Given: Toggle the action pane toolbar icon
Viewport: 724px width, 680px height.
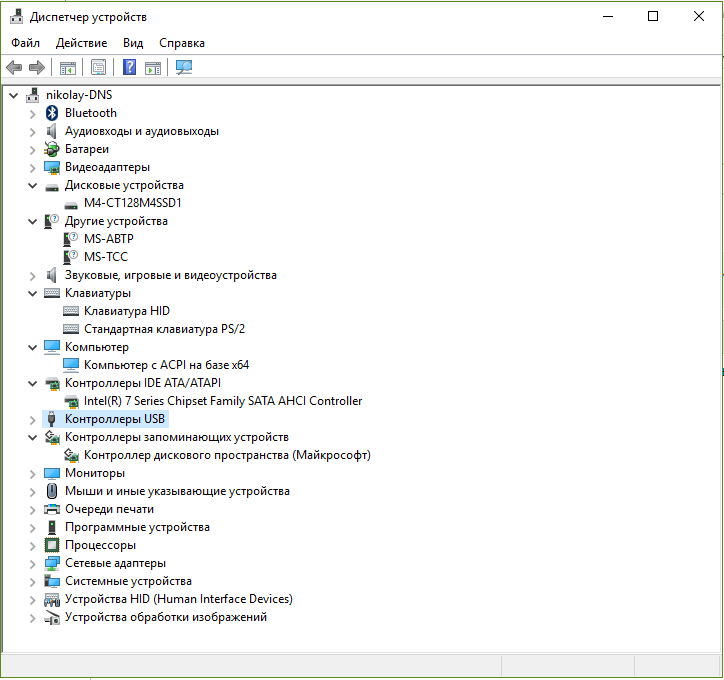Looking at the screenshot, I should [153, 68].
